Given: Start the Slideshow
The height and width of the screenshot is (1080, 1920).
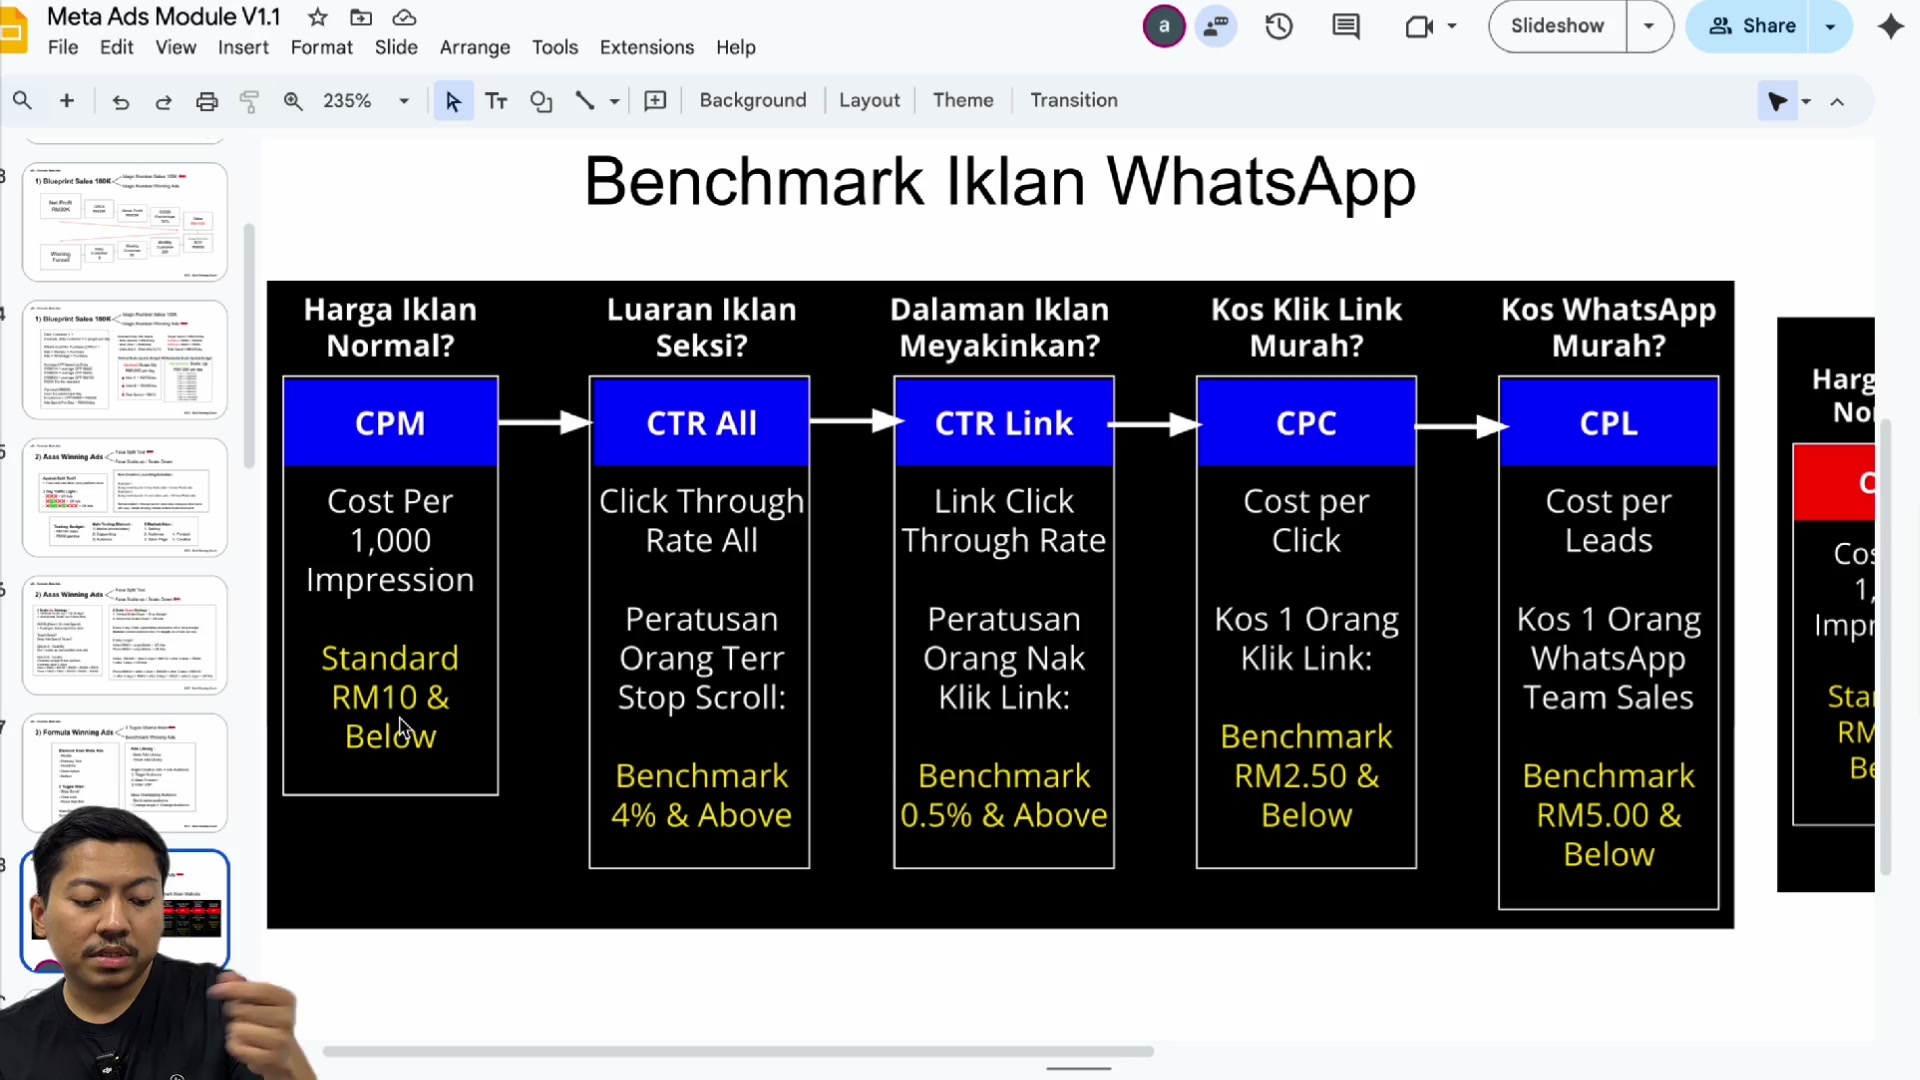Looking at the screenshot, I should point(1557,26).
